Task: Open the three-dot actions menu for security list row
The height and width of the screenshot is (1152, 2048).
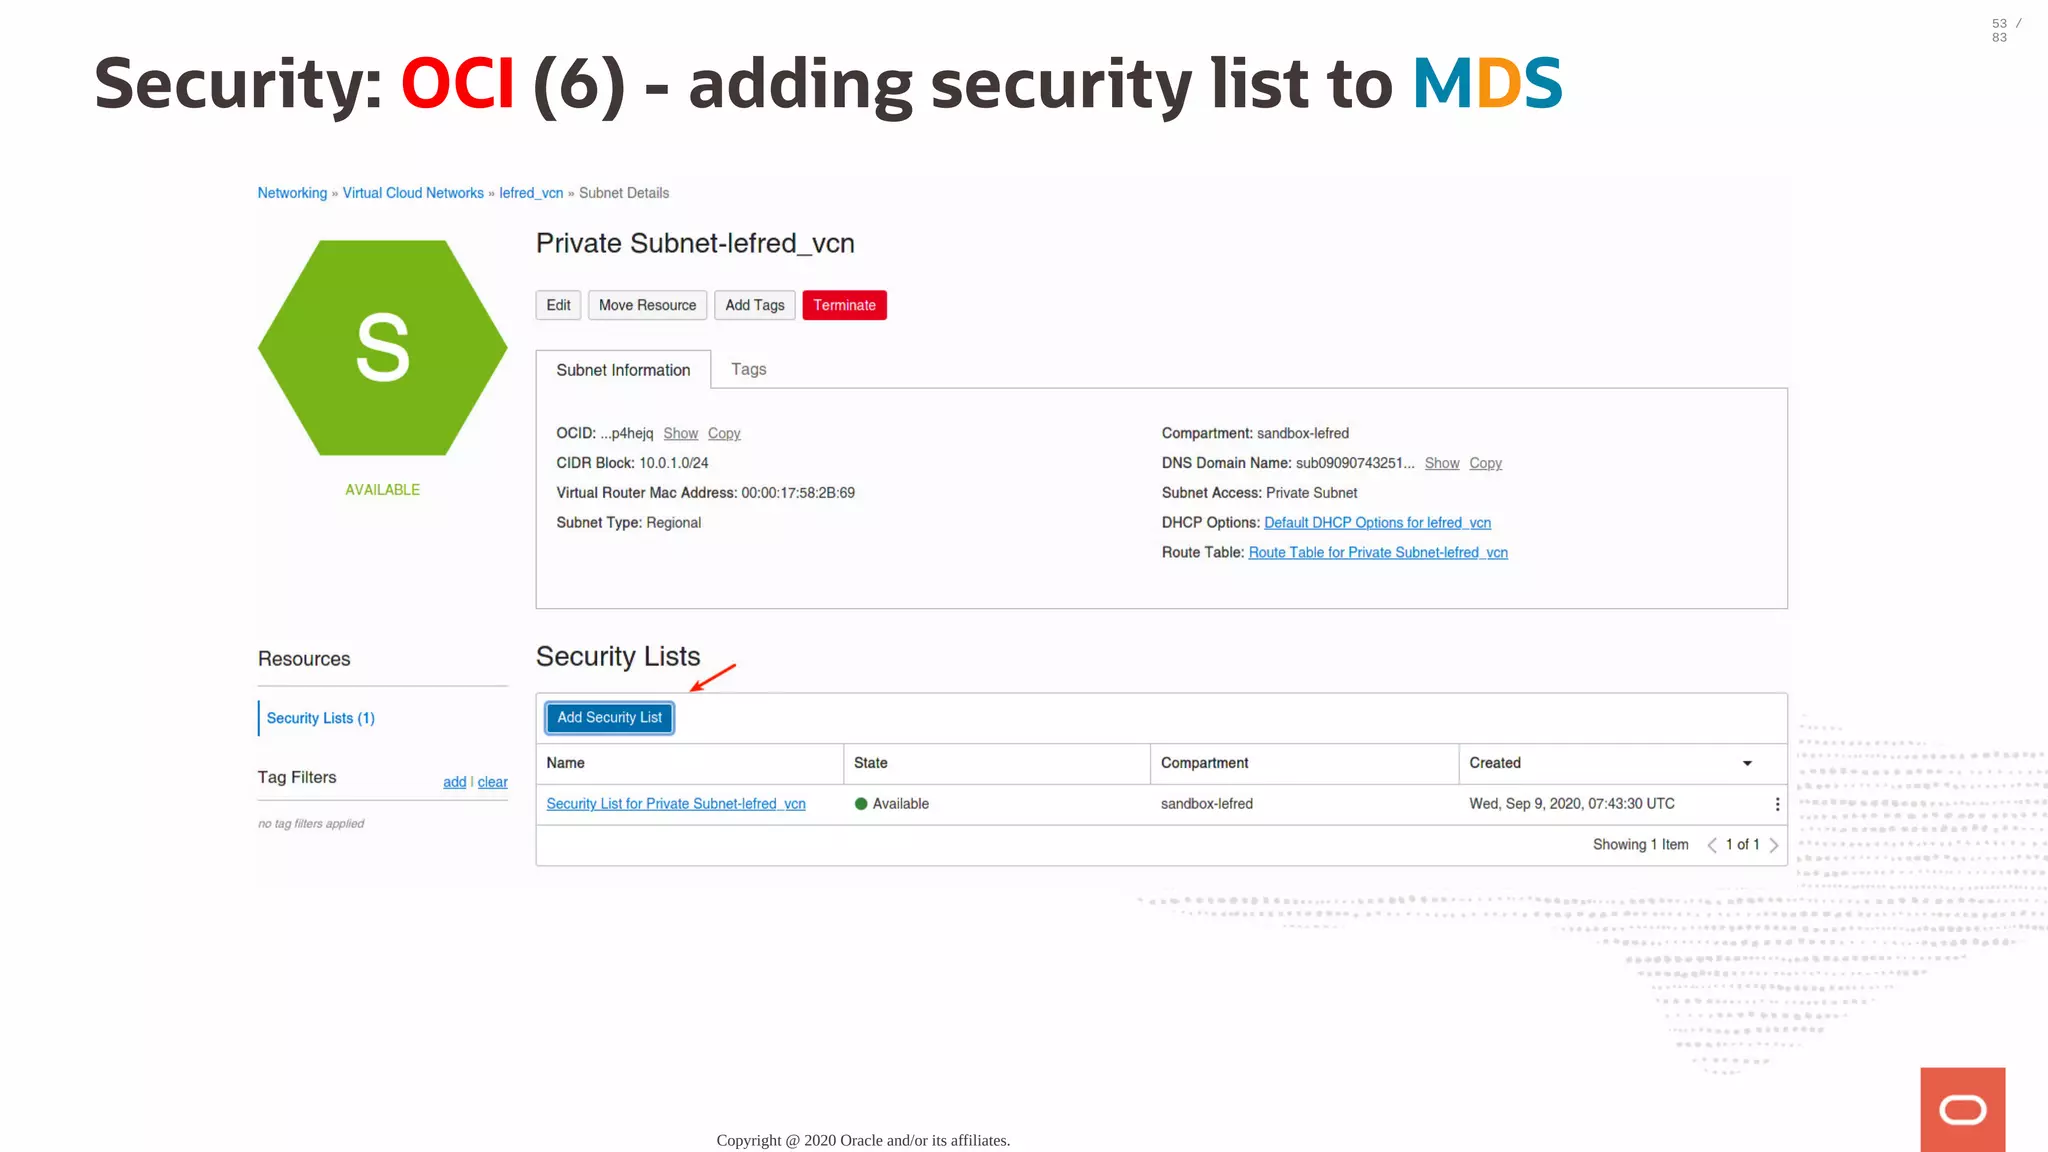Action: pyautogui.click(x=1777, y=804)
